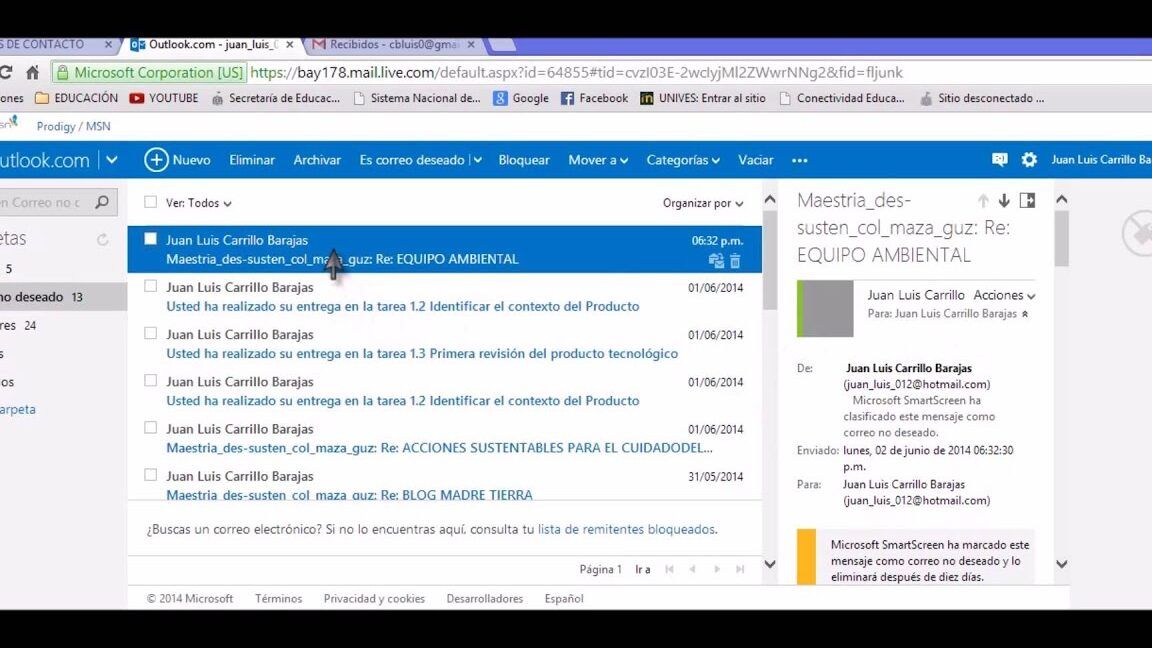Refresh folders with the circular arrow icon
The width and height of the screenshot is (1152, 648).
103,240
